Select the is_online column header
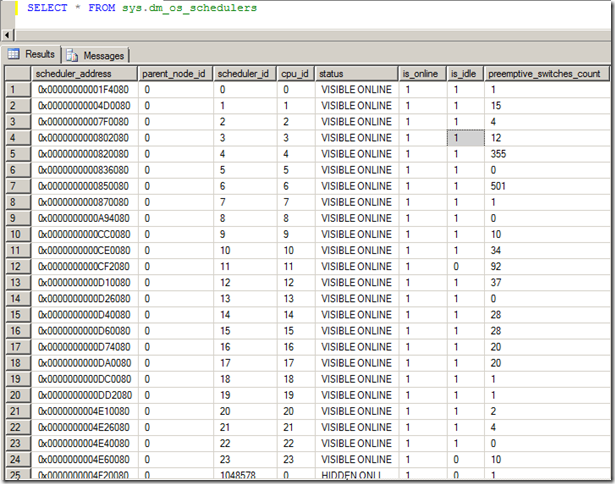Screen dimensions: 615x484 point(422,74)
